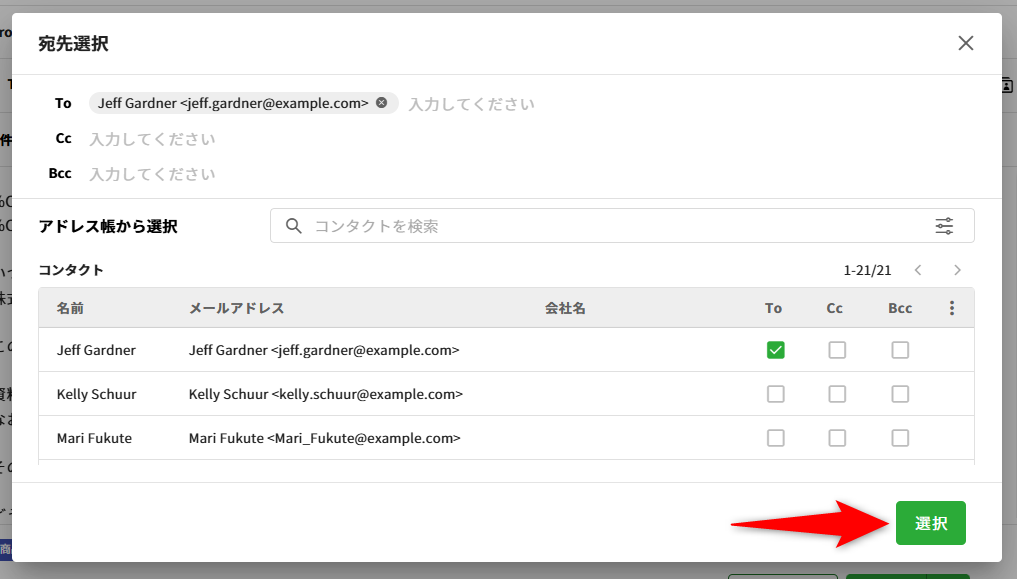Viewport: 1017px width, 579px height.
Task: Check To for Mari Fukute
Action: pos(775,438)
